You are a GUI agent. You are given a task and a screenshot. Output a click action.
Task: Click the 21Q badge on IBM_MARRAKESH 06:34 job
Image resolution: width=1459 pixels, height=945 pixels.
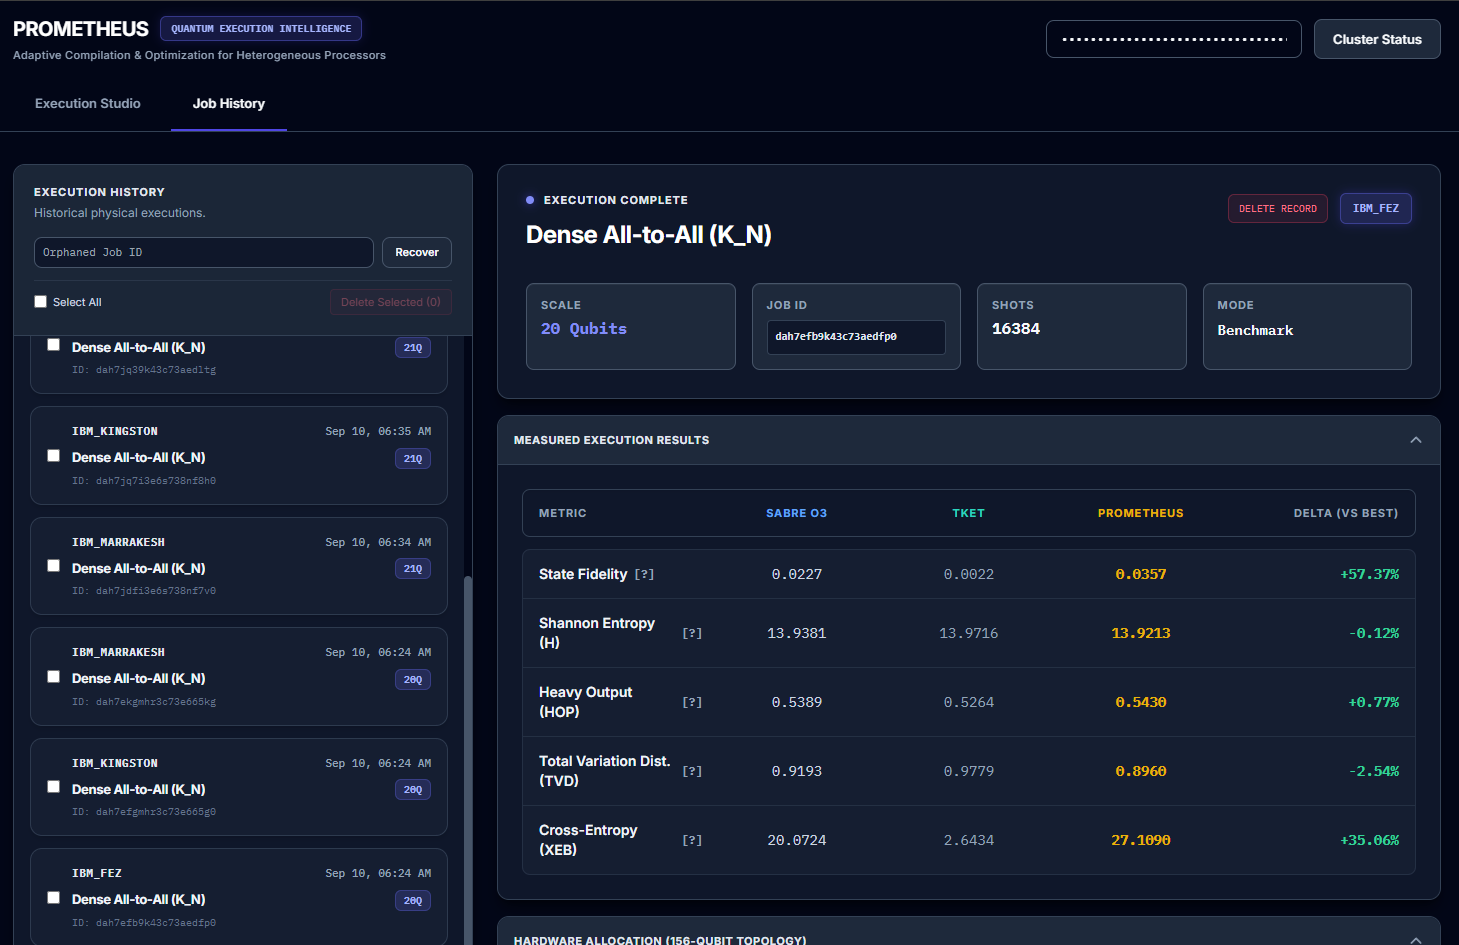pyautogui.click(x=413, y=569)
